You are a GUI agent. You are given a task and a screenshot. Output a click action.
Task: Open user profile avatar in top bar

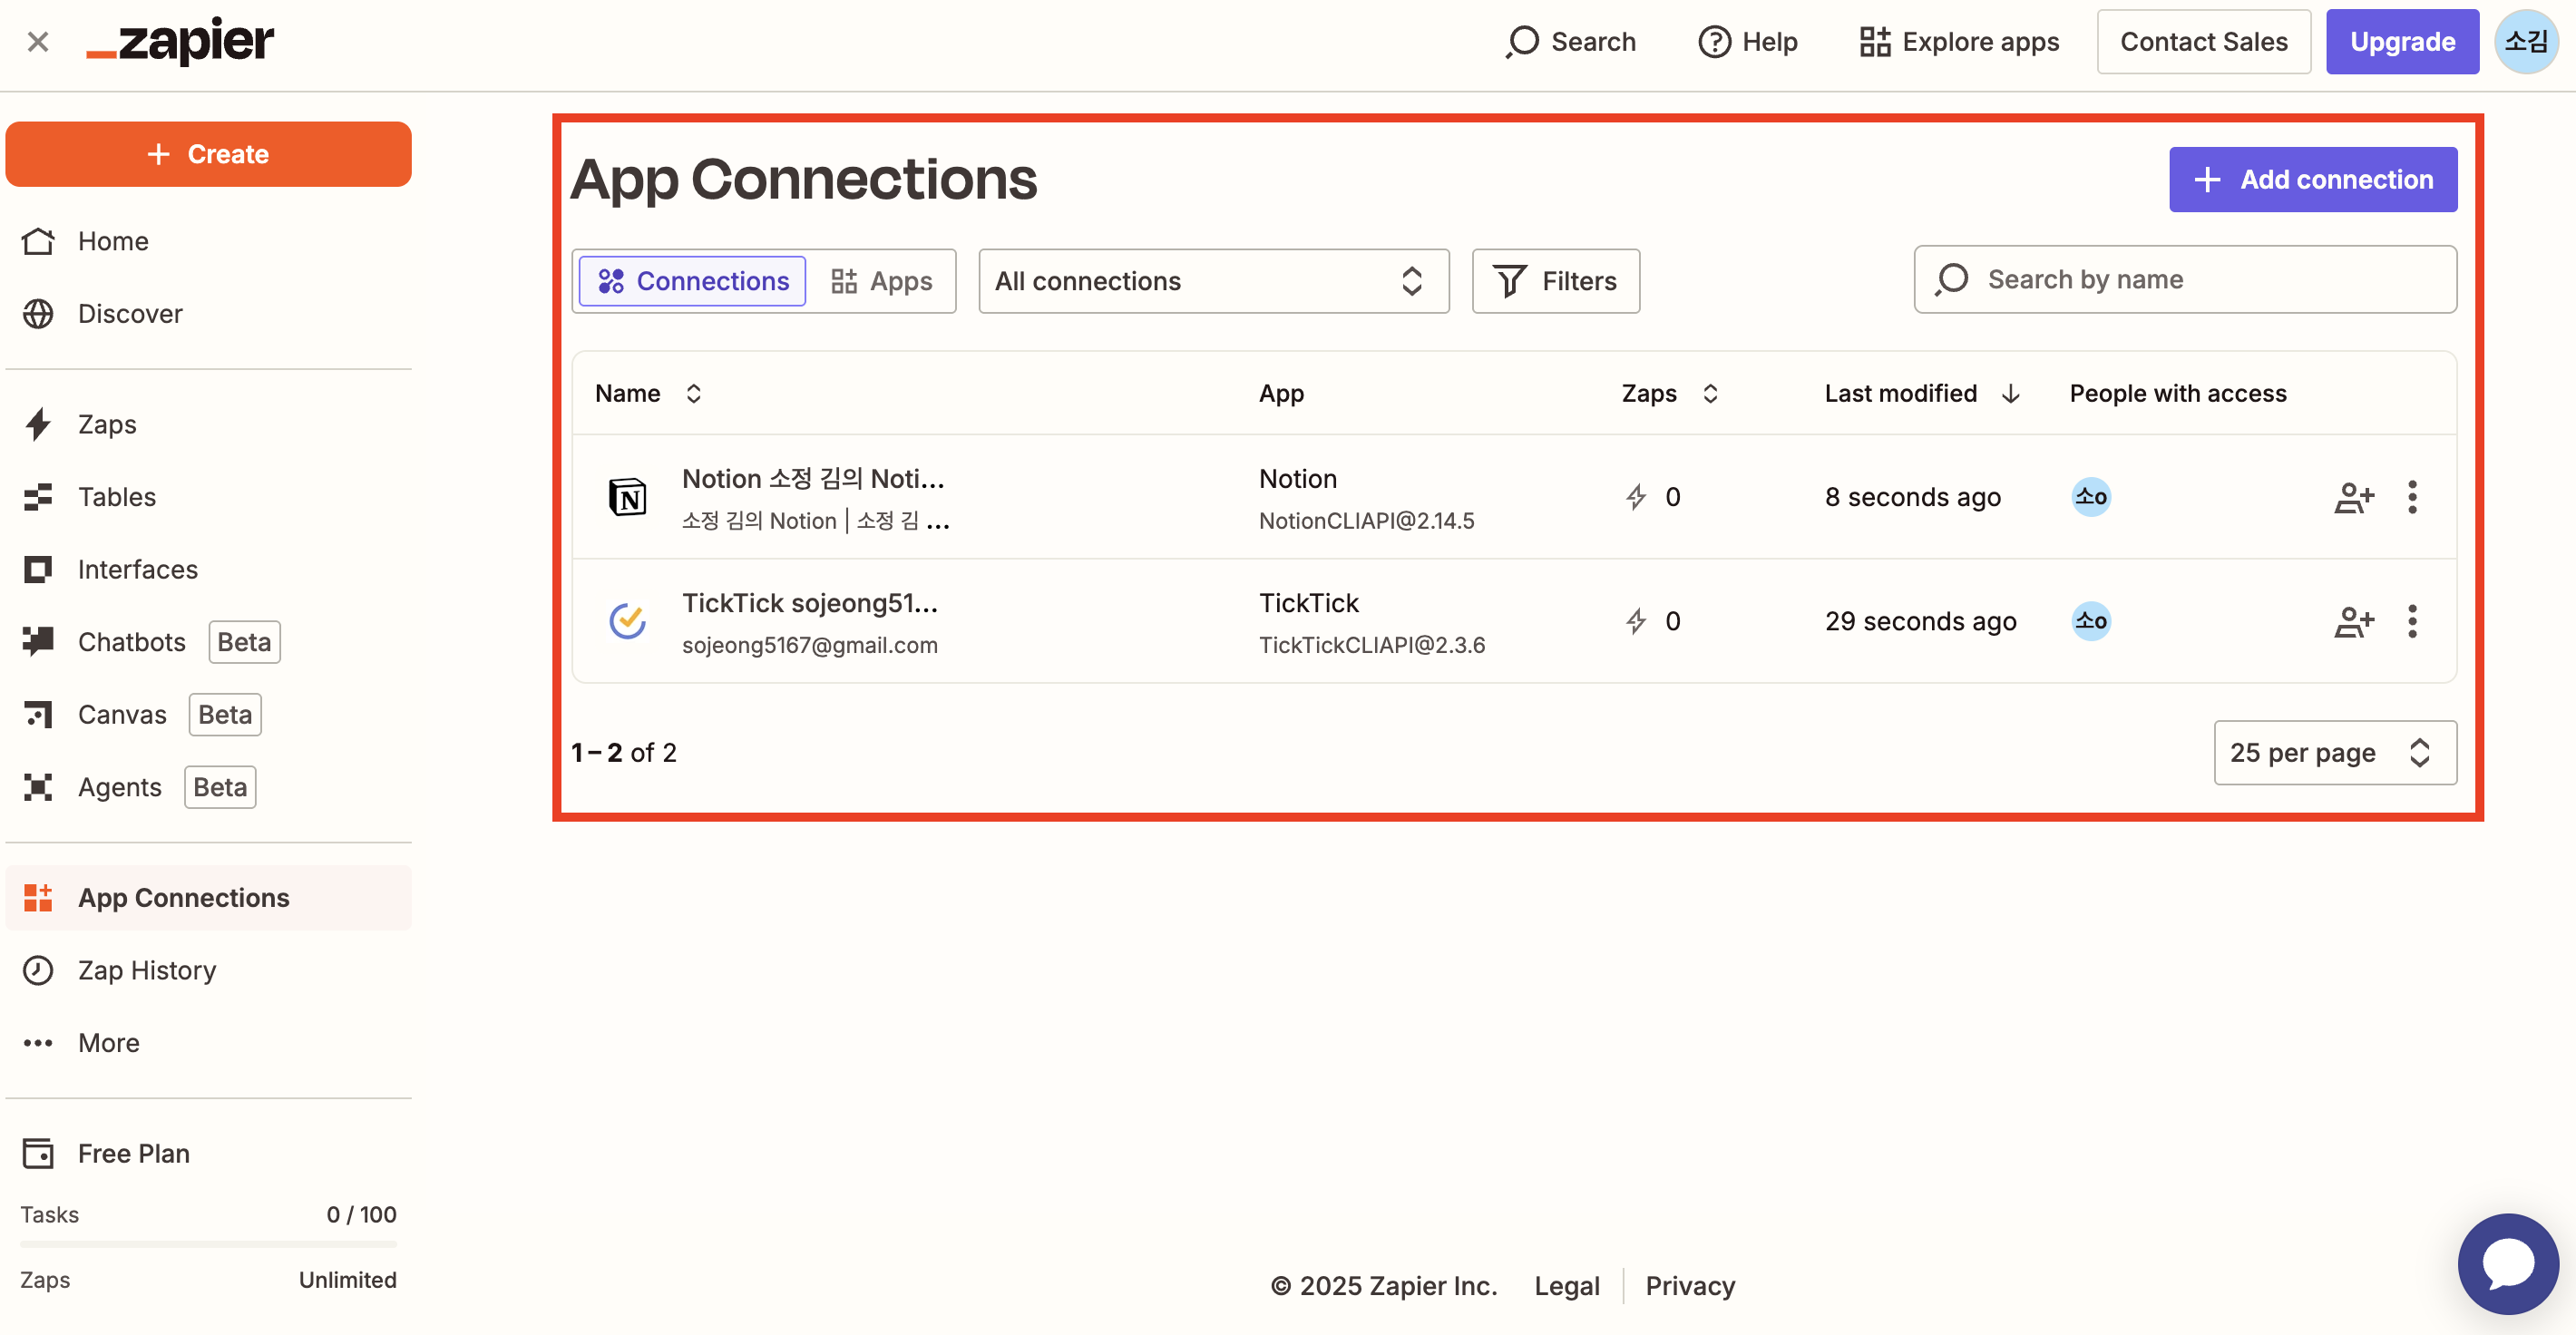[x=2526, y=42]
